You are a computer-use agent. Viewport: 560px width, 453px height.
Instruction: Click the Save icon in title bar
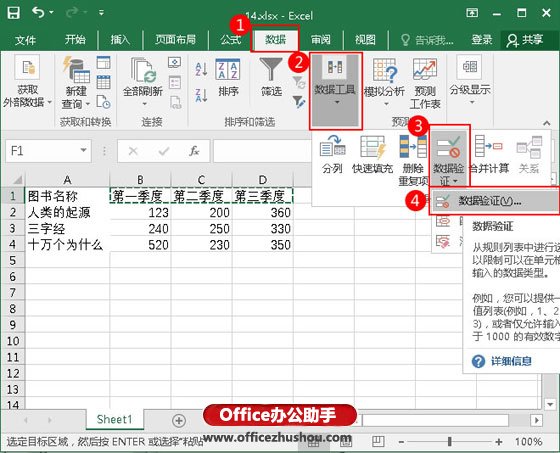point(13,14)
